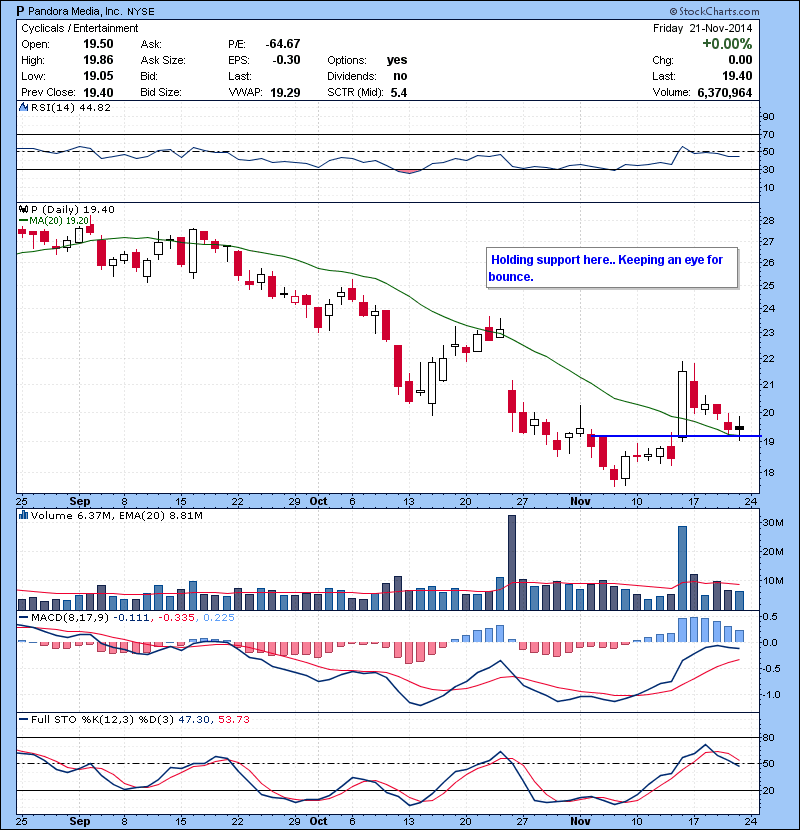Viewport: 800px width, 830px height.
Task: Click the Options yes value
Action: coord(397,60)
